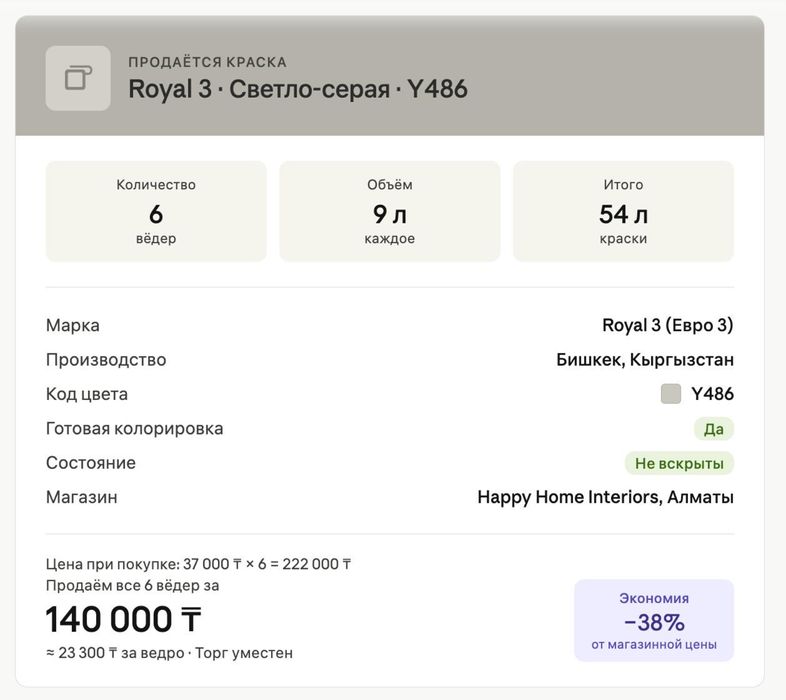Screen dimensions: 786x700
Task: Click the Не вскрыты status badge
Action: [679, 463]
